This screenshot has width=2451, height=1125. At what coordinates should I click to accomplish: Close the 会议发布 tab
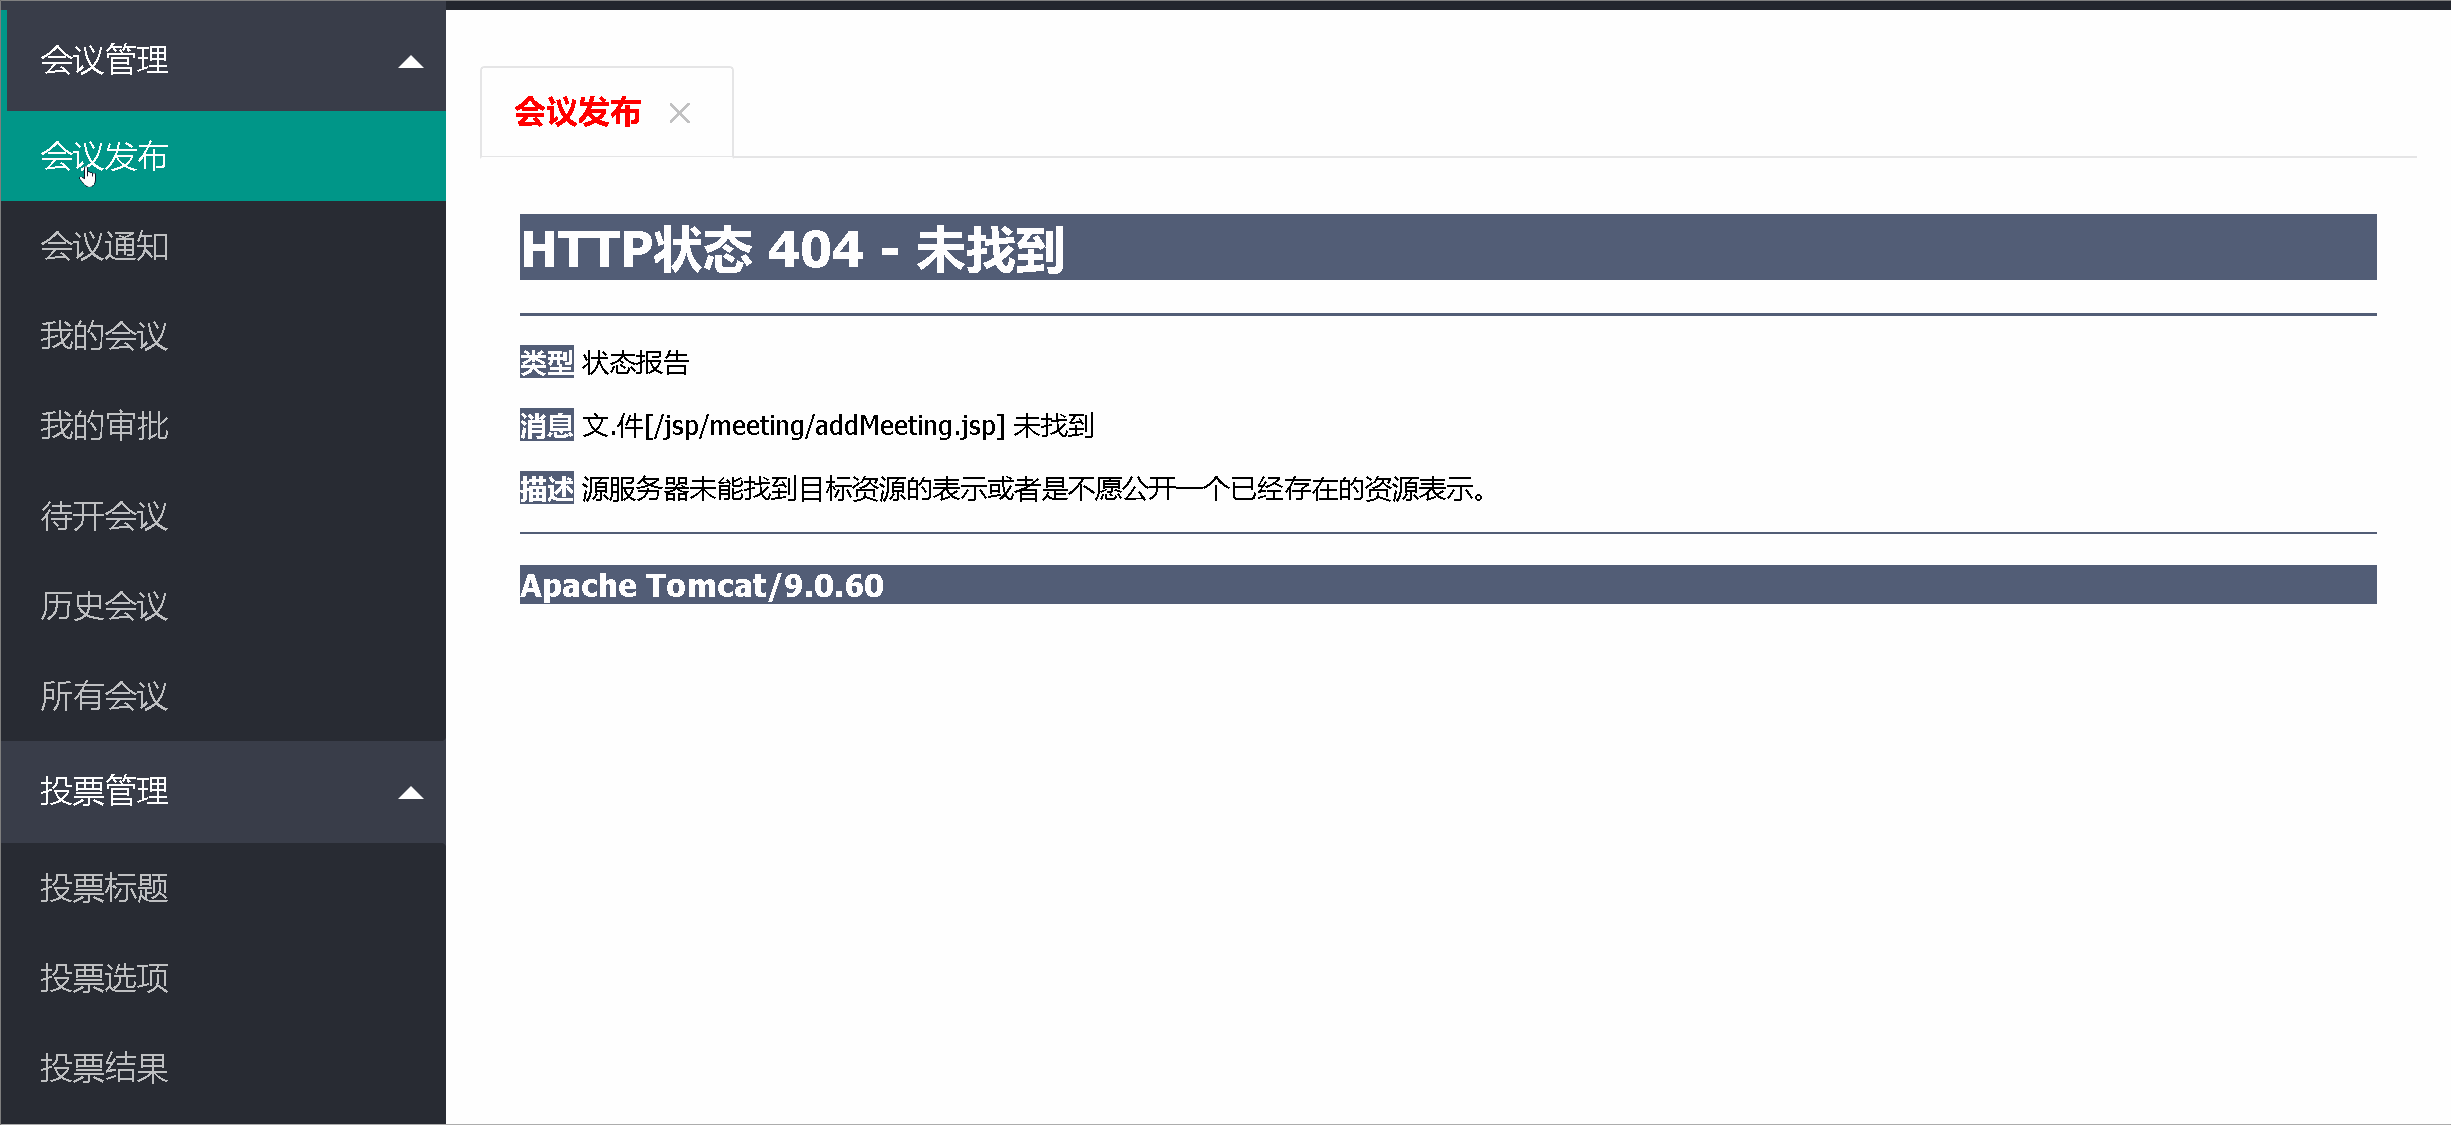pyautogui.click(x=680, y=112)
